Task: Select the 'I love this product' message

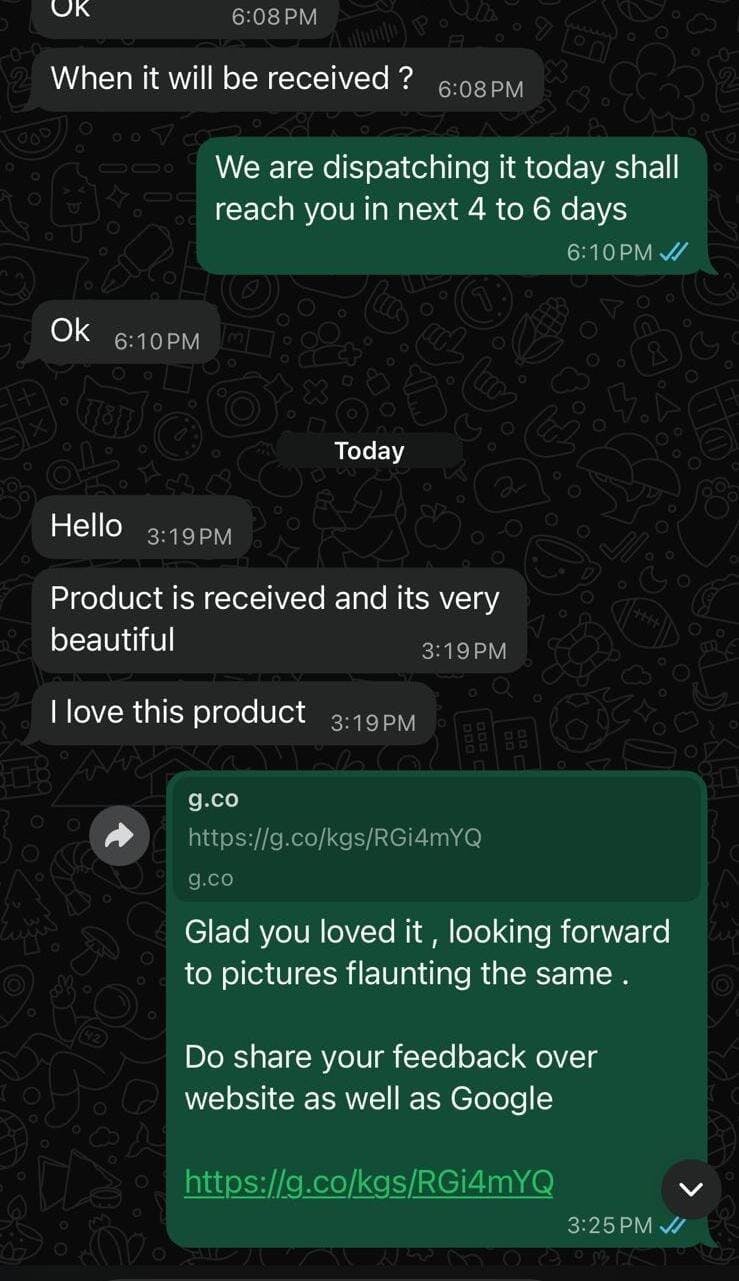Action: pyautogui.click(x=234, y=714)
